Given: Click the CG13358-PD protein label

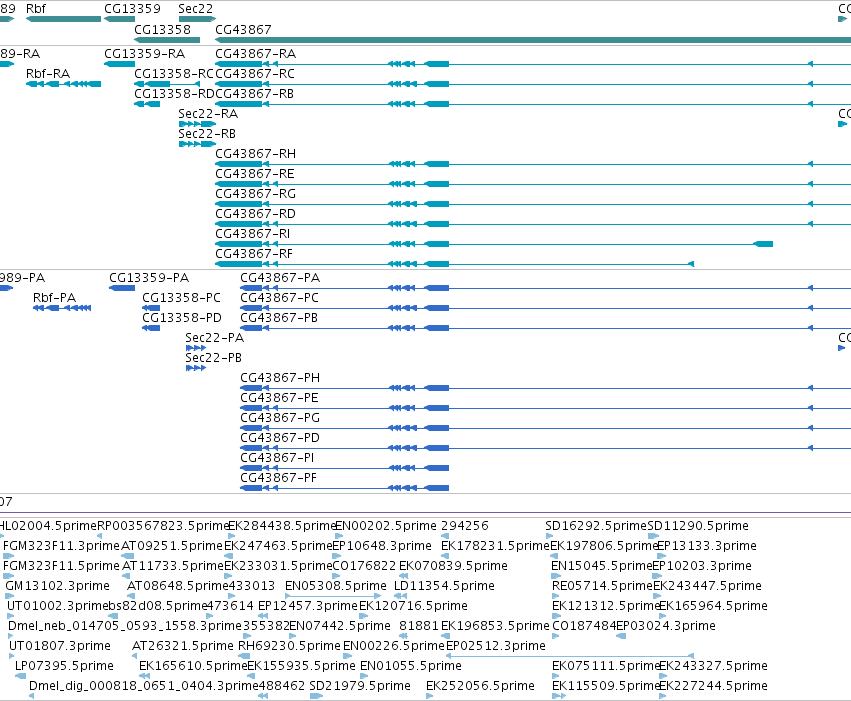Looking at the screenshot, I should tap(182, 318).
